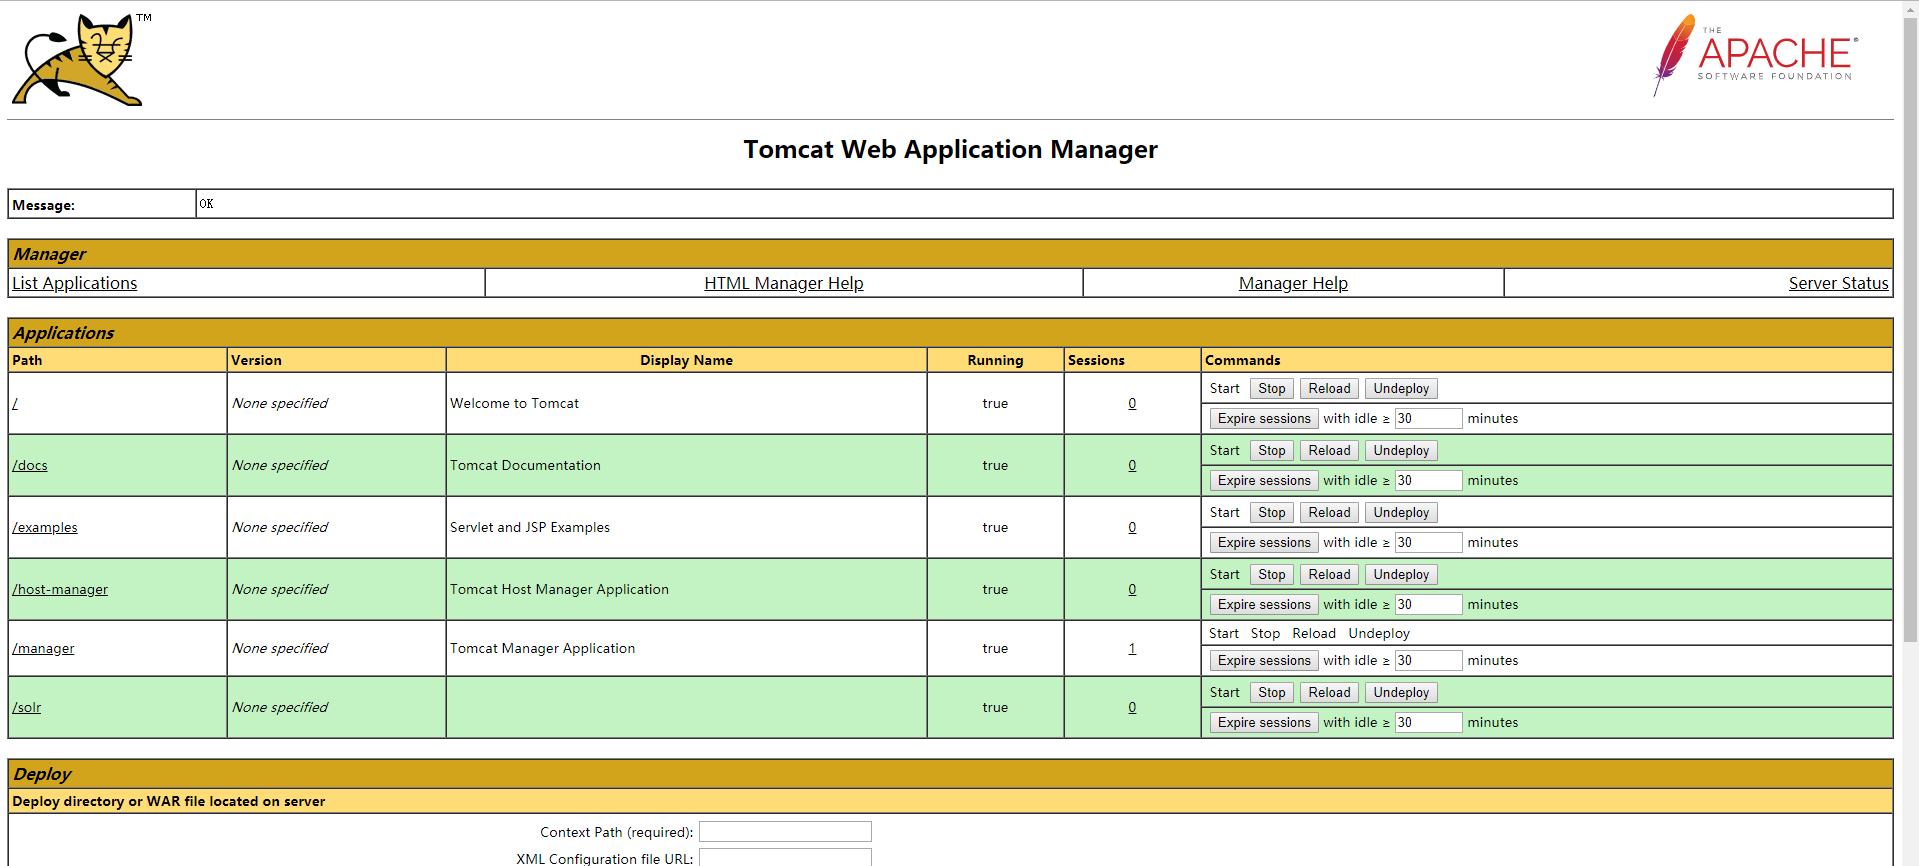Click the Apache Software Foundation logo
1919x866 pixels.
coord(1755,55)
